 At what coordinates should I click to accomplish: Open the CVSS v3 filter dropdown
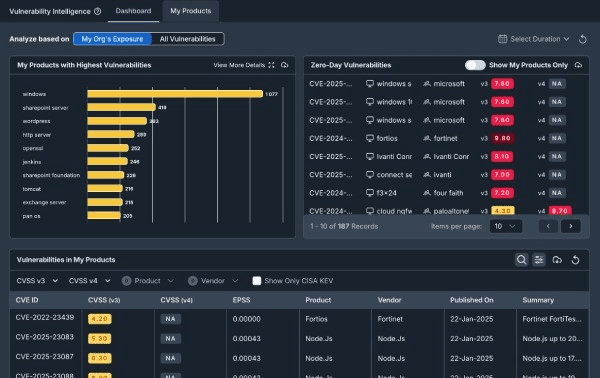click(37, 281)
